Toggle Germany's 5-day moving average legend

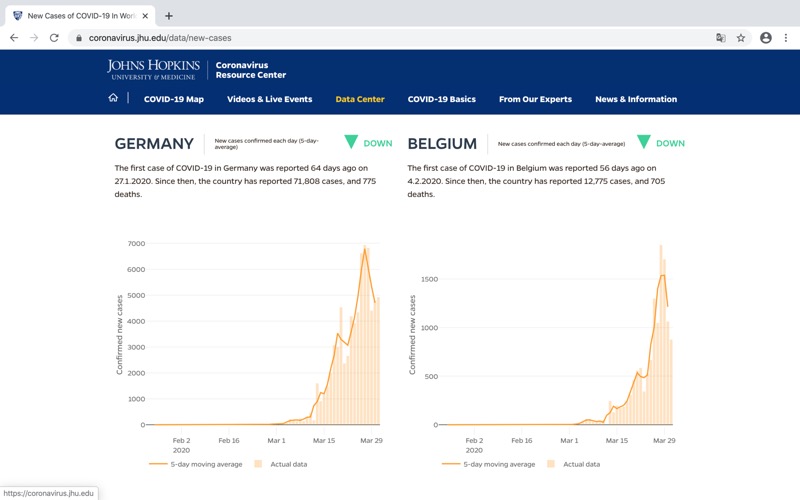point(194,464)
